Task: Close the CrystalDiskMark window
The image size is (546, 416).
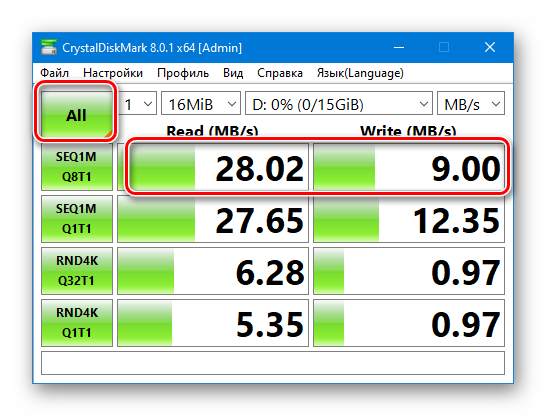Action: [490, 47]
